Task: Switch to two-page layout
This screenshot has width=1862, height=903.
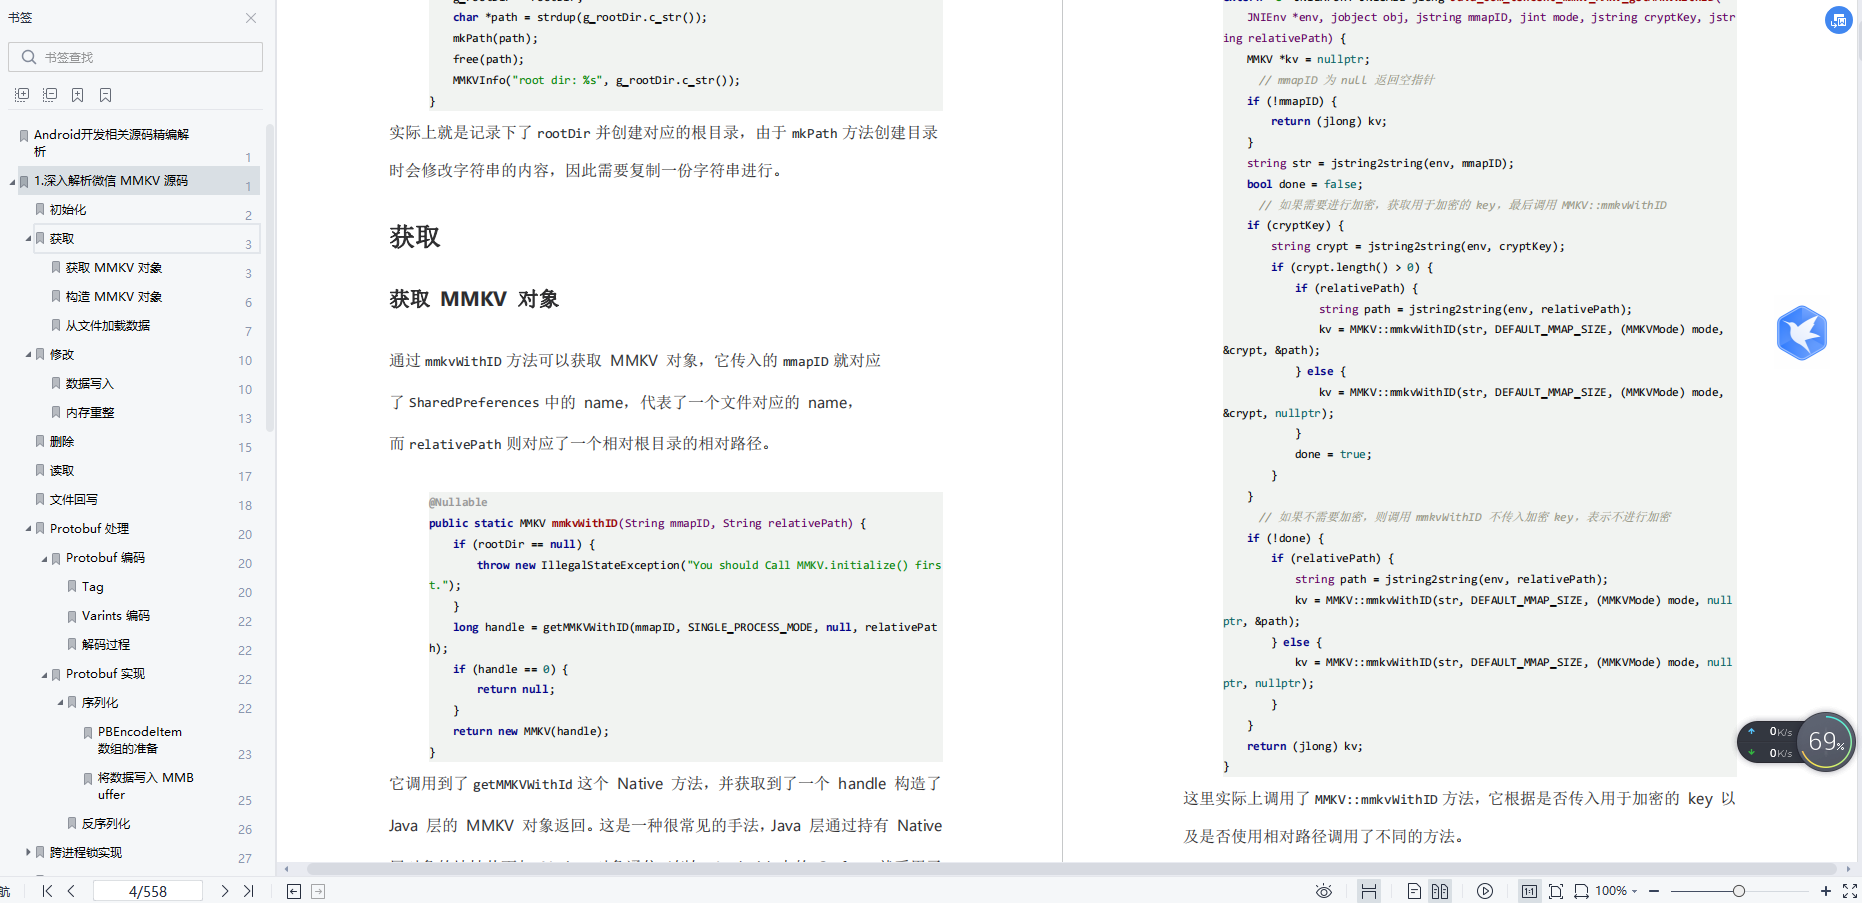Action: (1440, 891)
